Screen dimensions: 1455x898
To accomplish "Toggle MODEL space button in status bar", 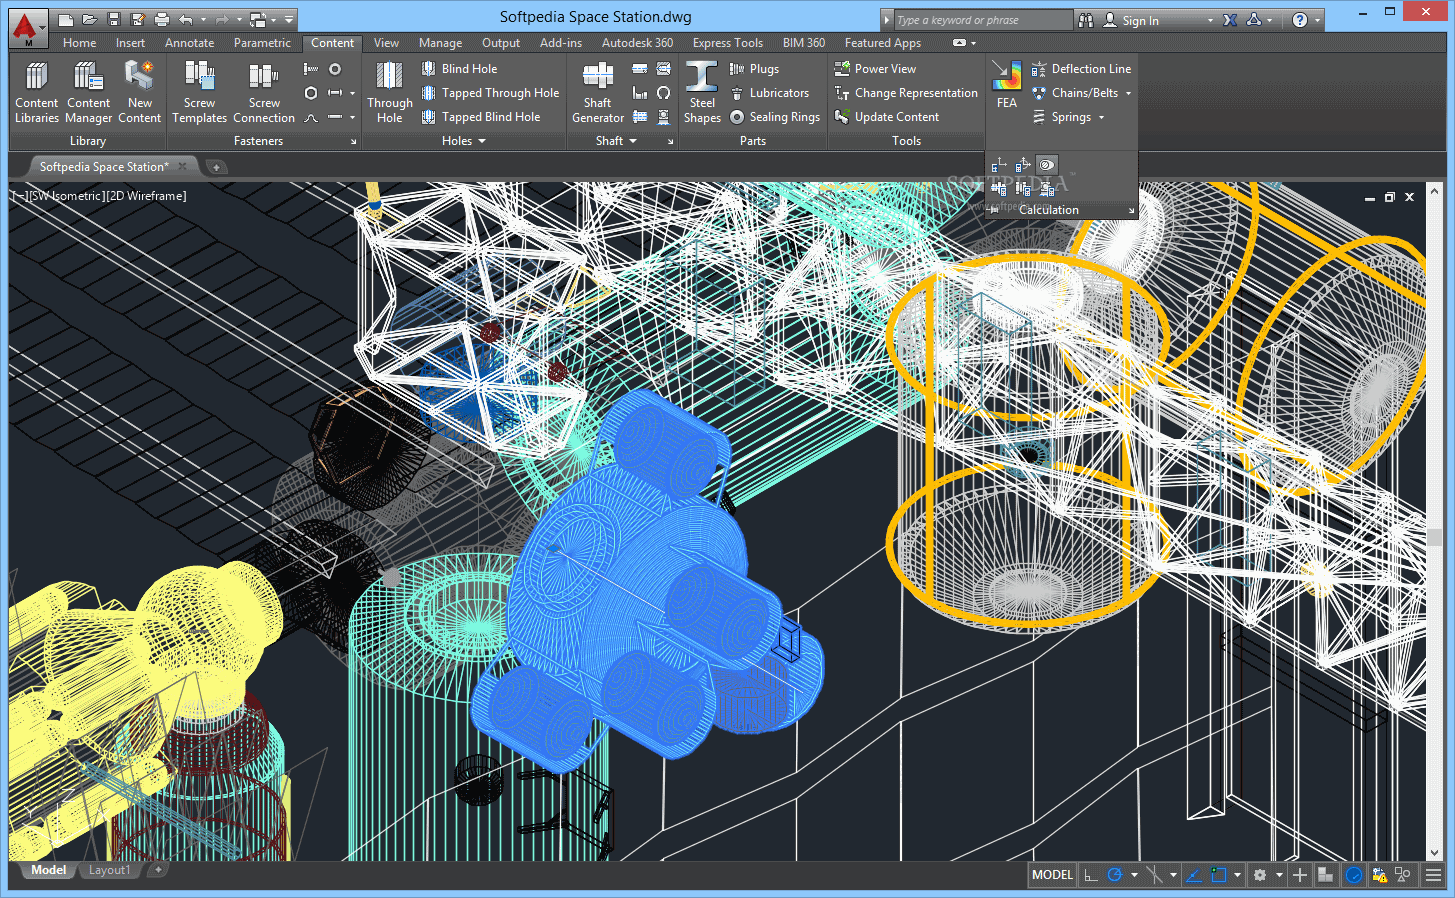I will coord(1052,875).
